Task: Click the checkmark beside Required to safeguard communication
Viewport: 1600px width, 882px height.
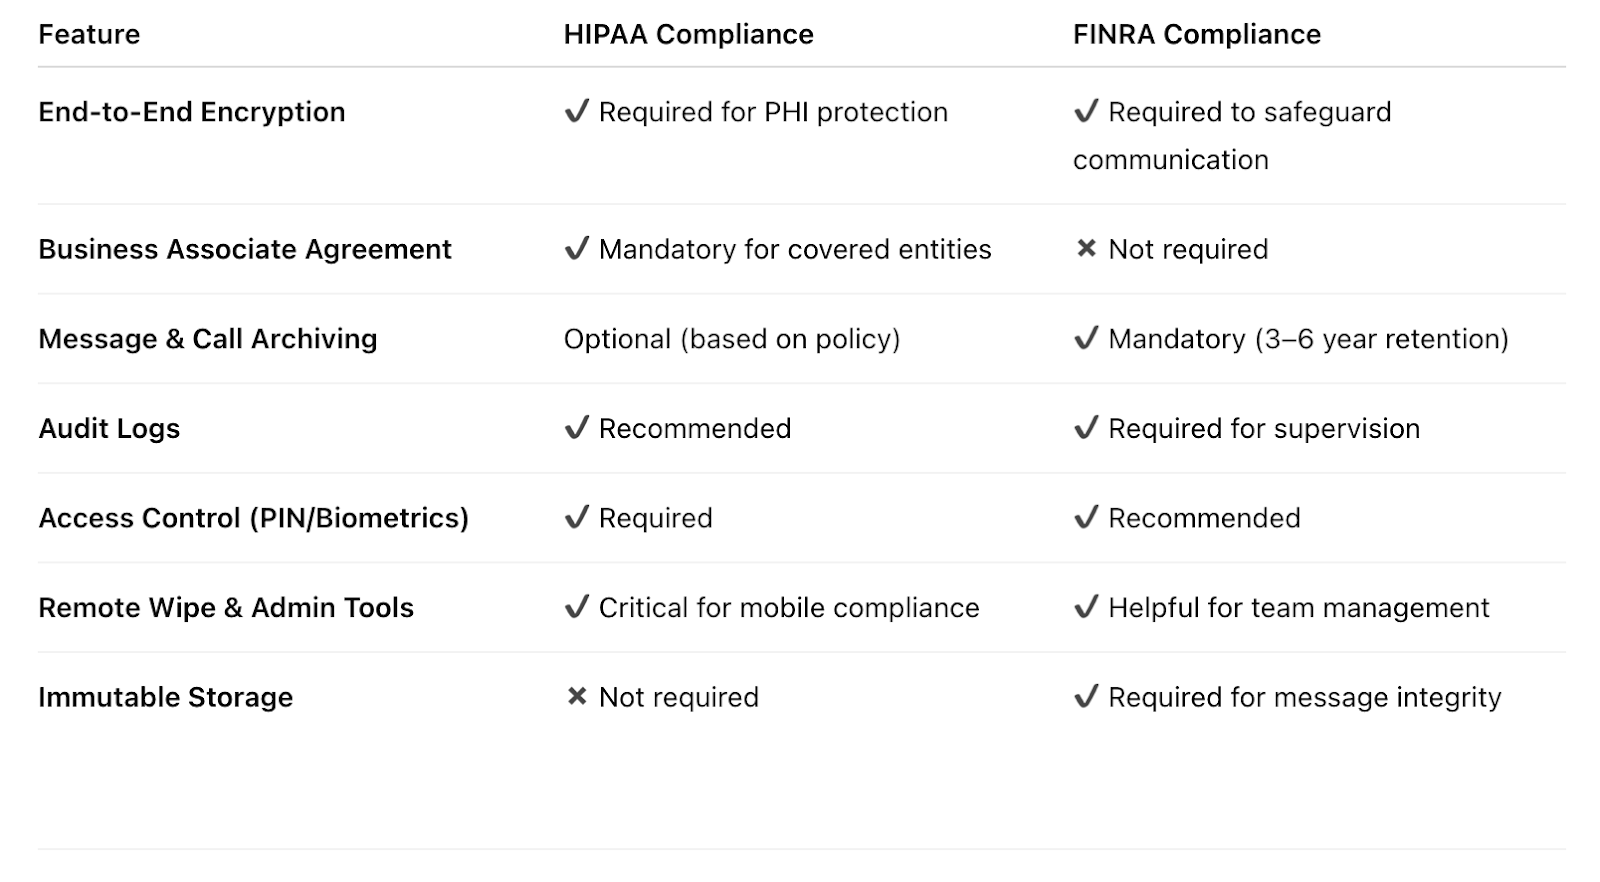Action: [x=1086, y=111]
